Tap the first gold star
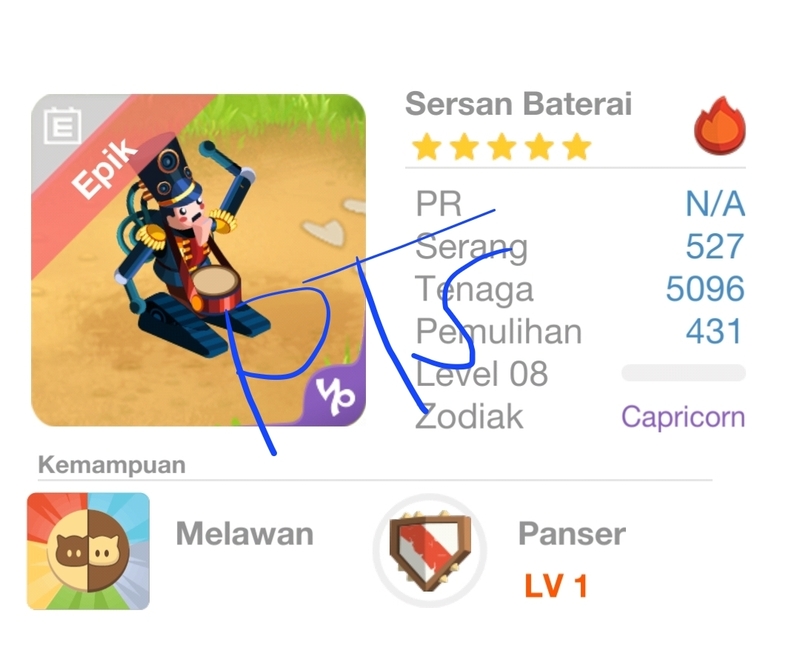 click(x=427, y=147)
